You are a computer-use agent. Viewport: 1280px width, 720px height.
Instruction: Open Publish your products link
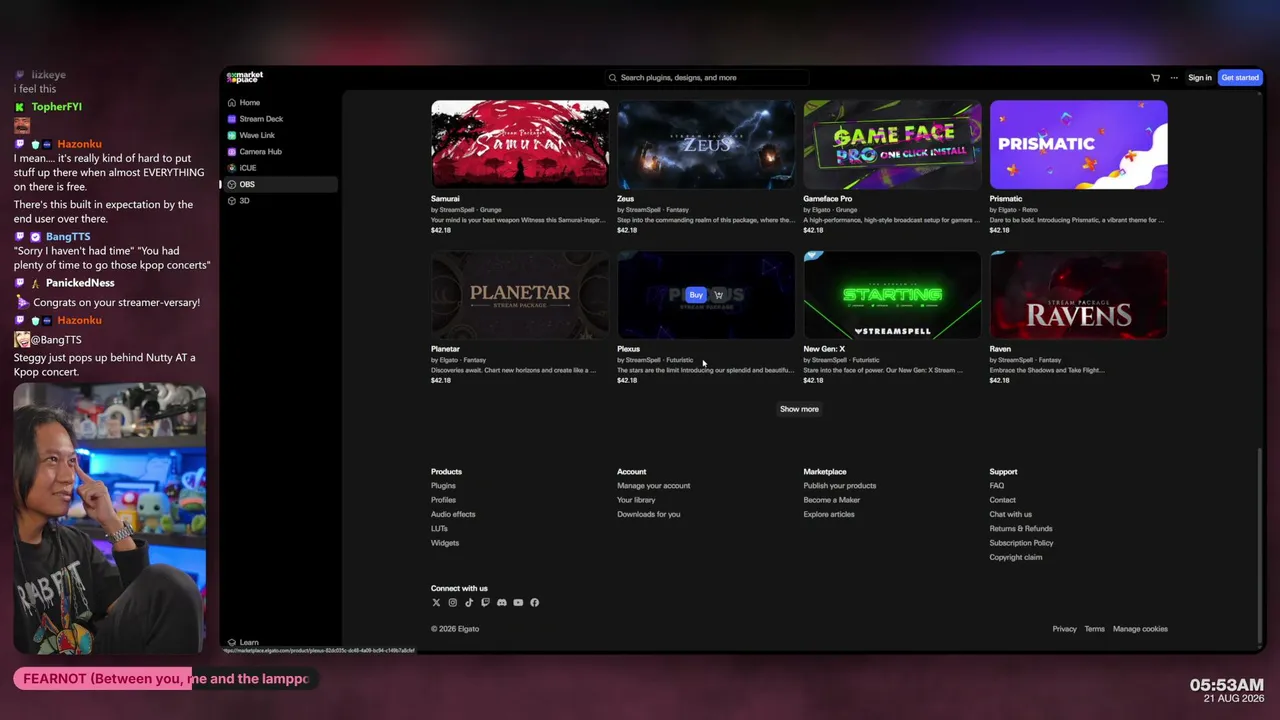840,486
